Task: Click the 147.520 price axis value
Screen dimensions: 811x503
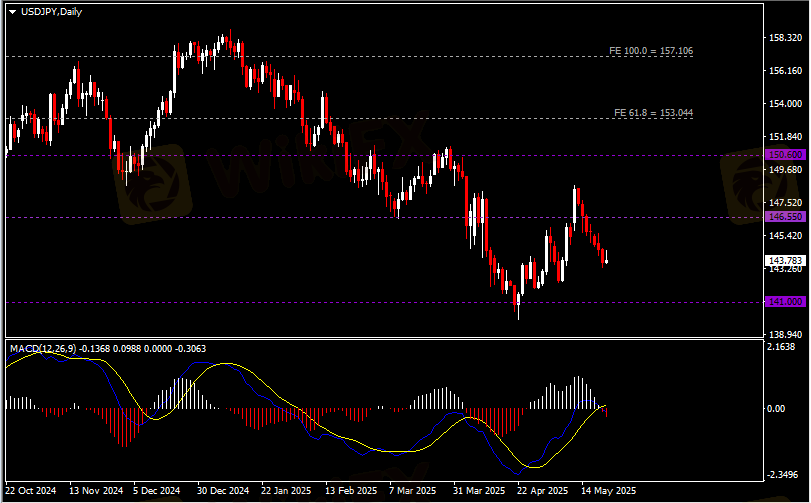Action: [786, 202]
